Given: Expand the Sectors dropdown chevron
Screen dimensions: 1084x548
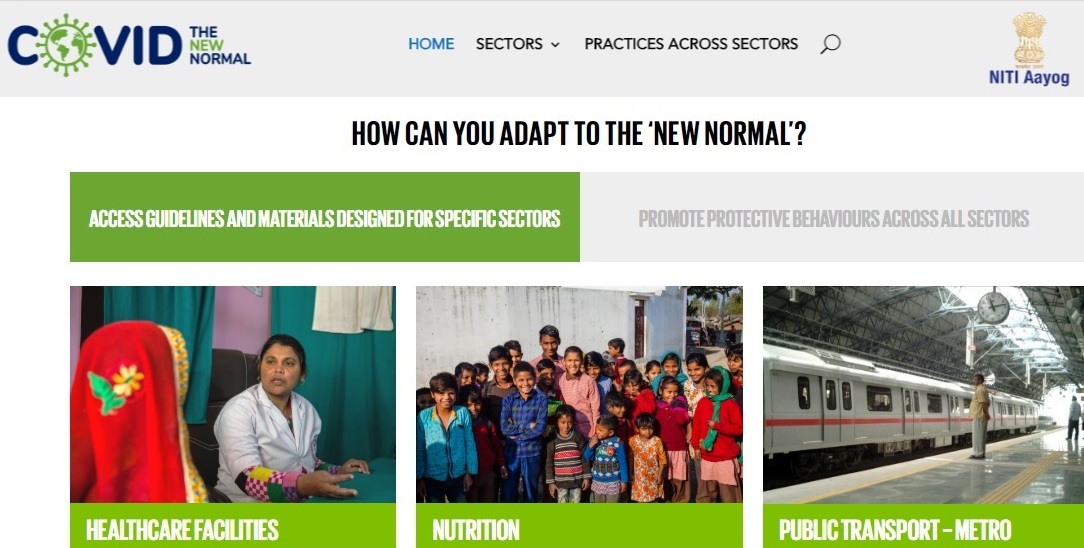Looking at the screenshot, I should [555, 44].
